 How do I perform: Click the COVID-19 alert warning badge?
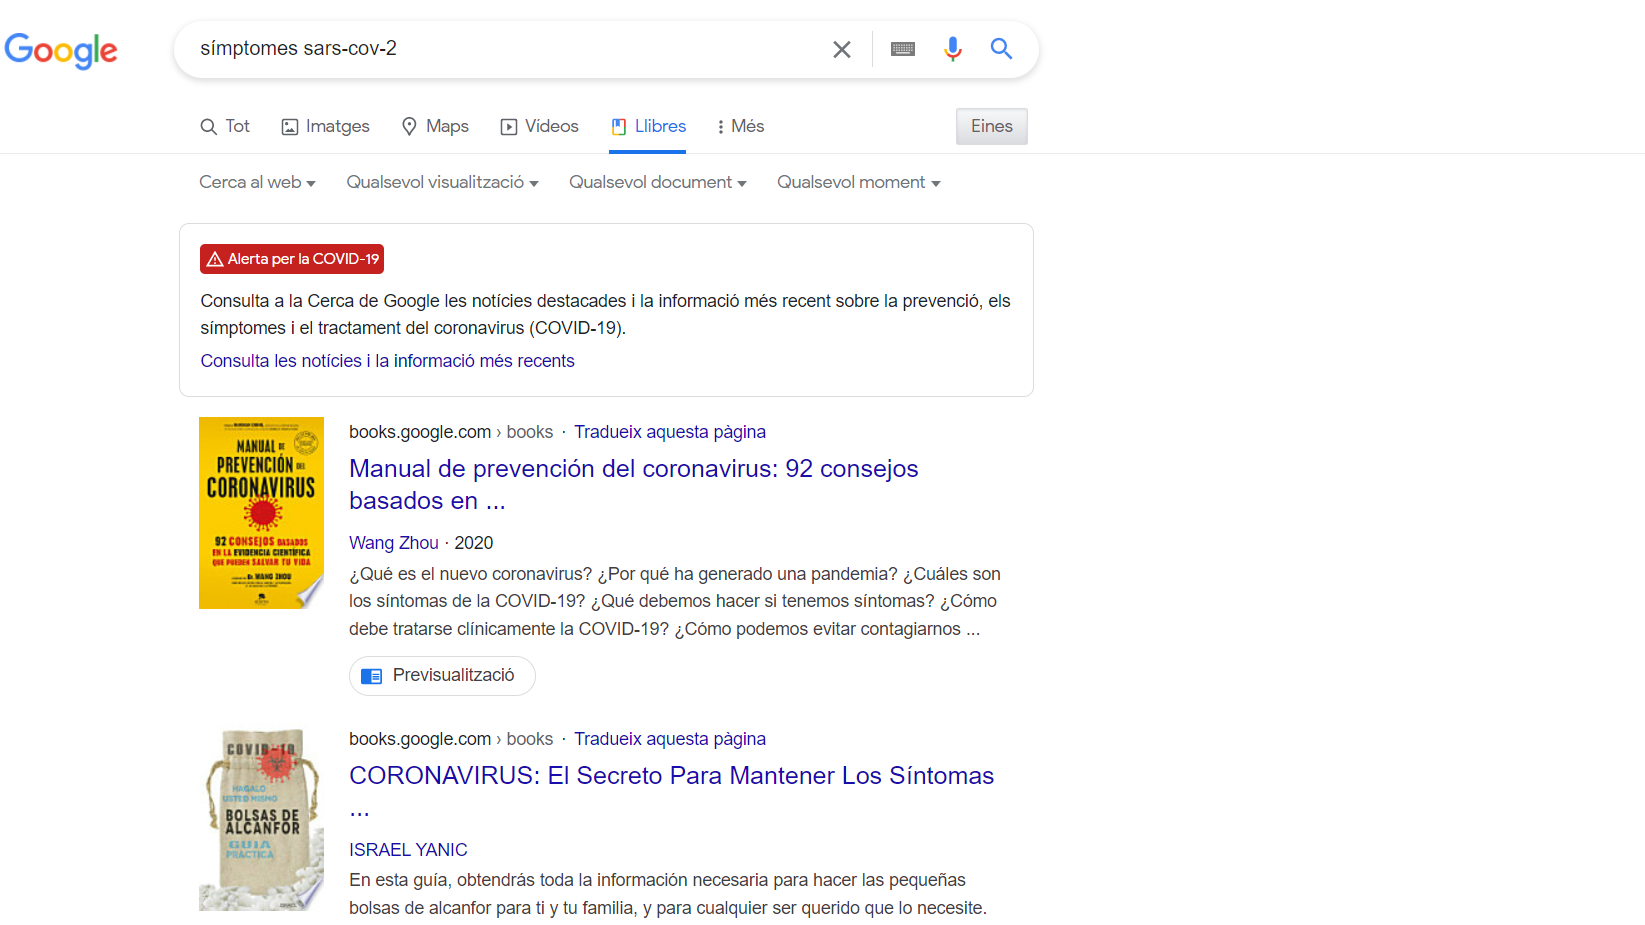click(x=292, y=259)
